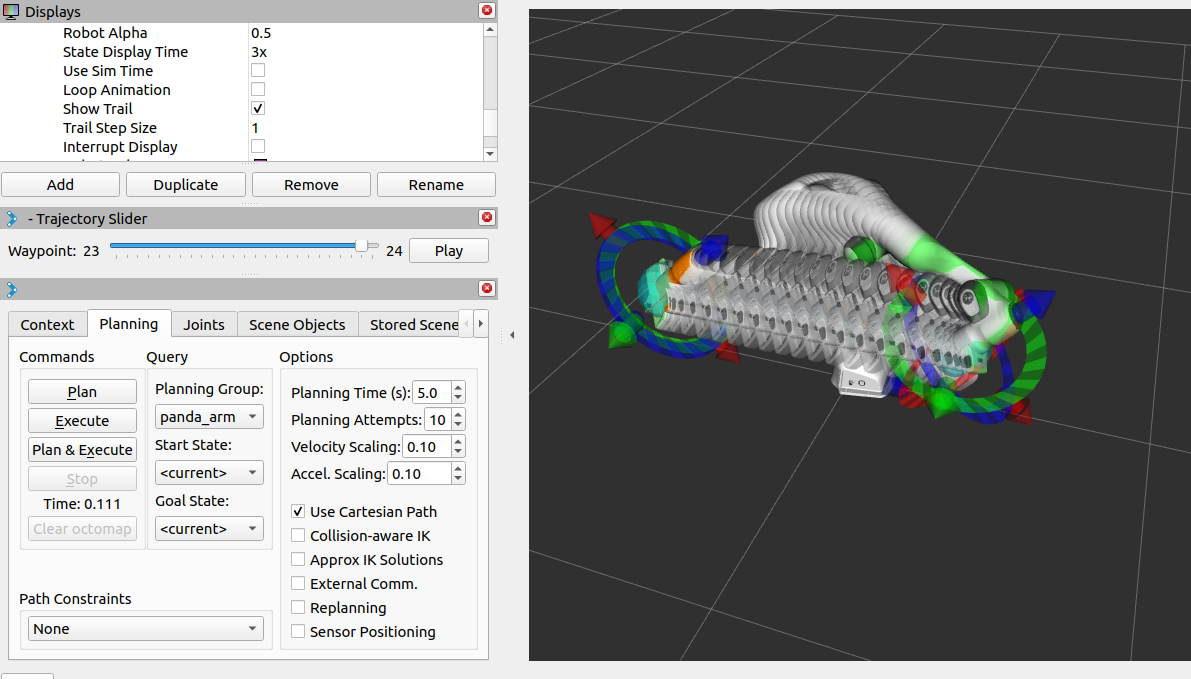This screenshot has height=679, width=1191.
Task: Click the Trail Step Size property label
Action: 109,128
